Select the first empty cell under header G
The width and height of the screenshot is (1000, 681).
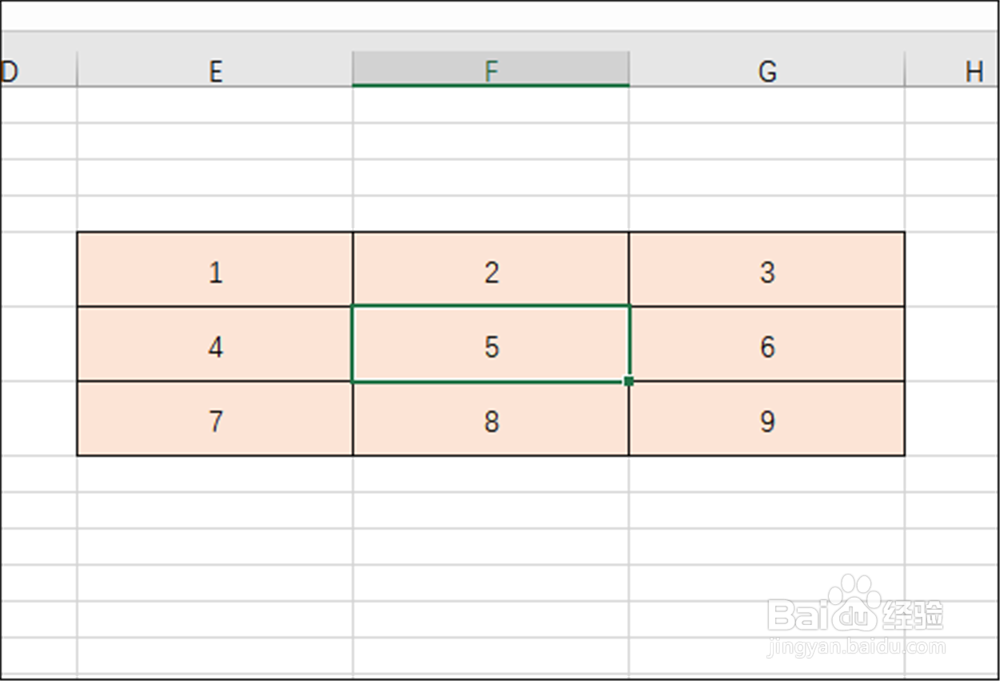767,105
